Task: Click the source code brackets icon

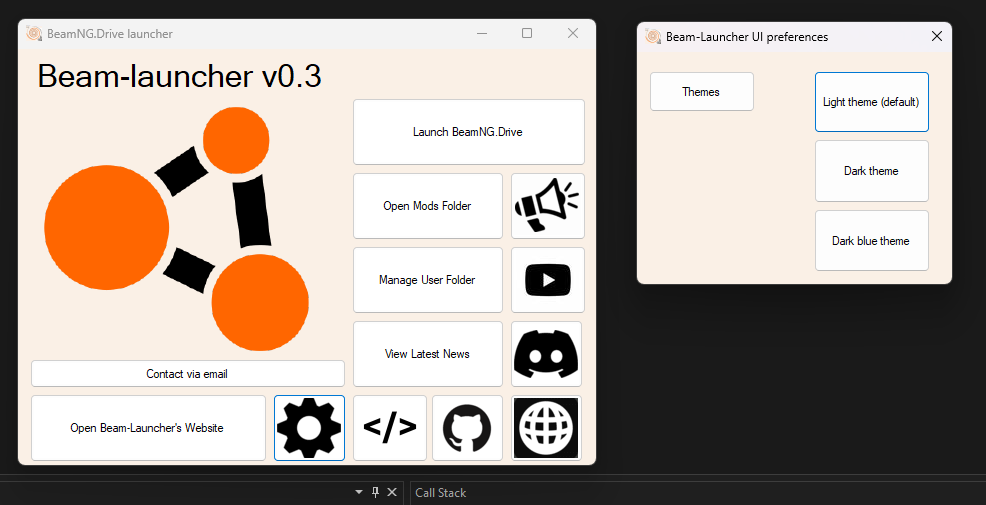Action: 390,428
